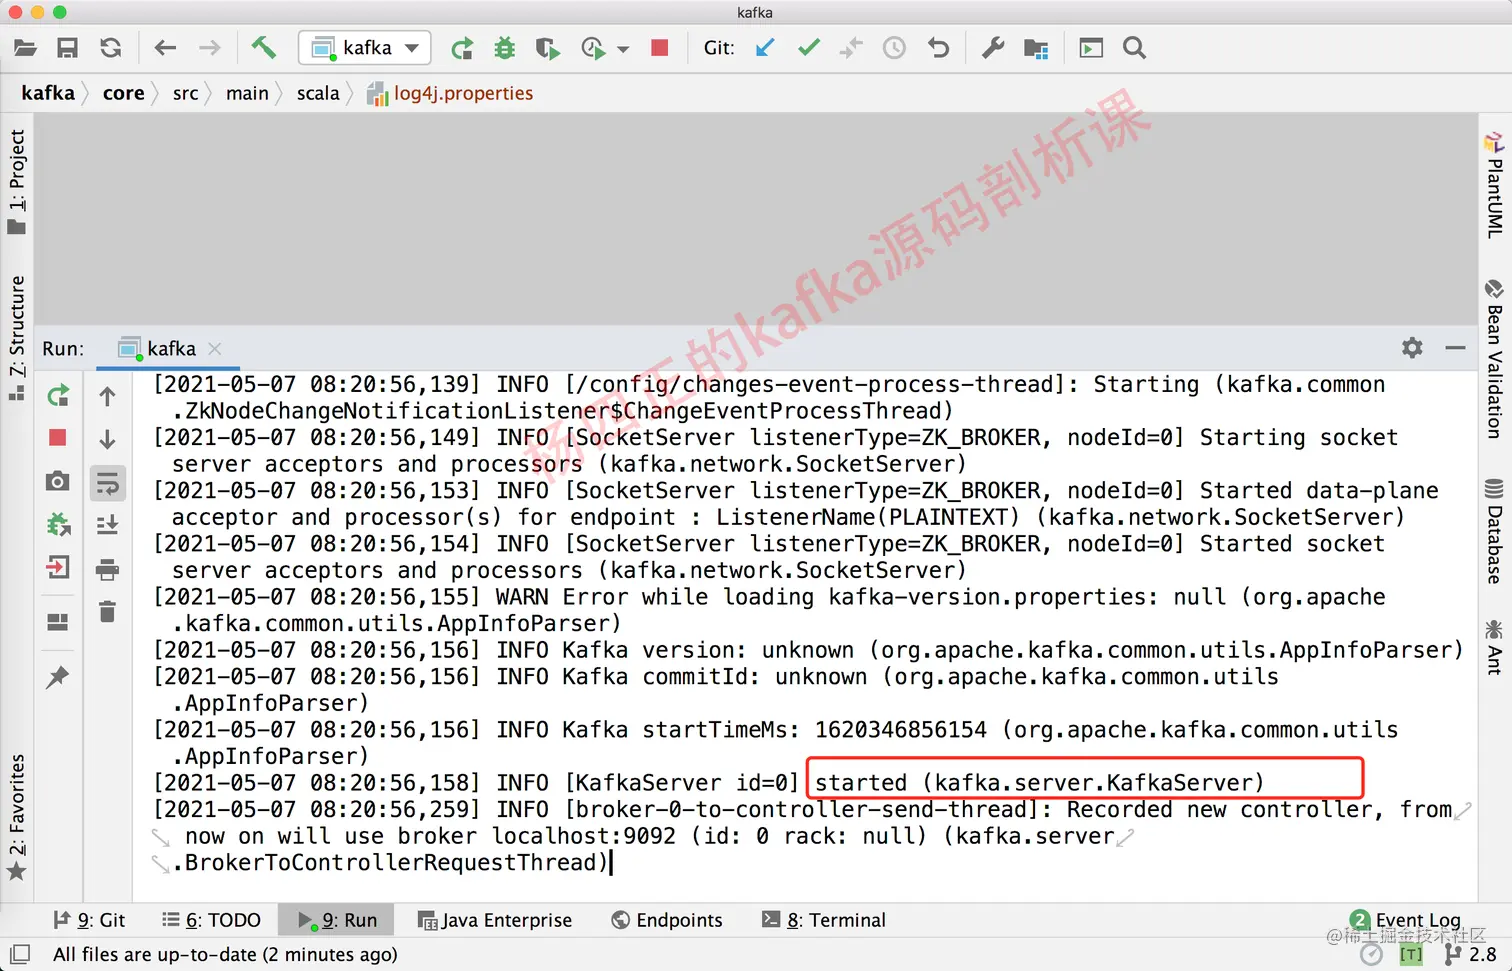Open the Project Structure icon
This screenshot has width=1512, height=971.
coord(1036,48)
